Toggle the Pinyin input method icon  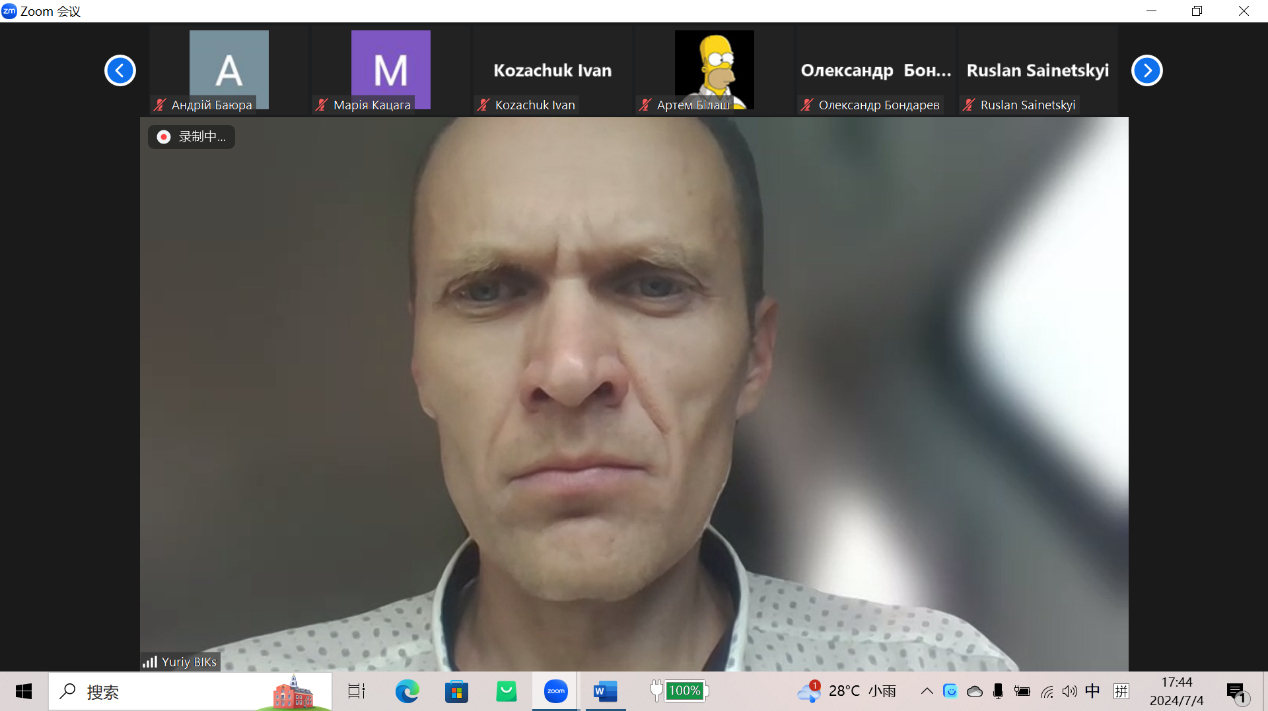[x=1121, y=691]
